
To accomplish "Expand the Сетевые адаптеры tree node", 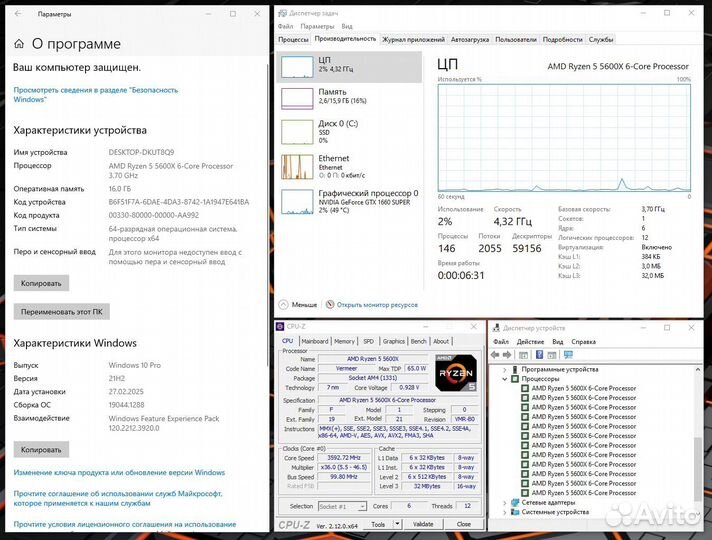I will [504, 503].
